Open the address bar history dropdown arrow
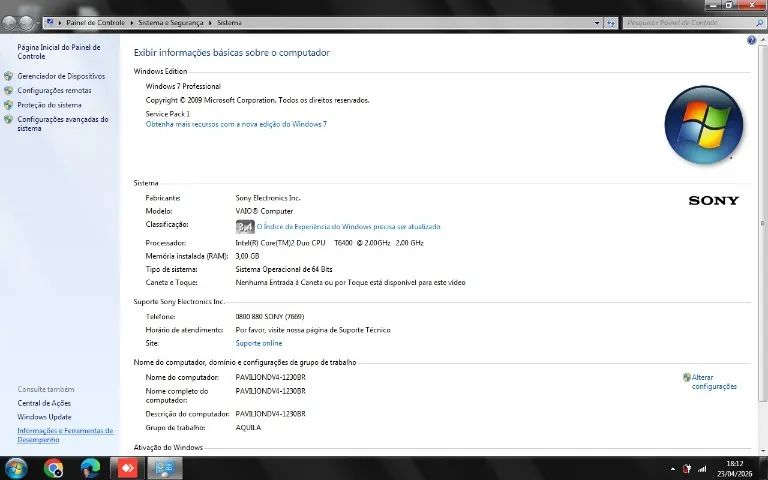 click(597, 23)
